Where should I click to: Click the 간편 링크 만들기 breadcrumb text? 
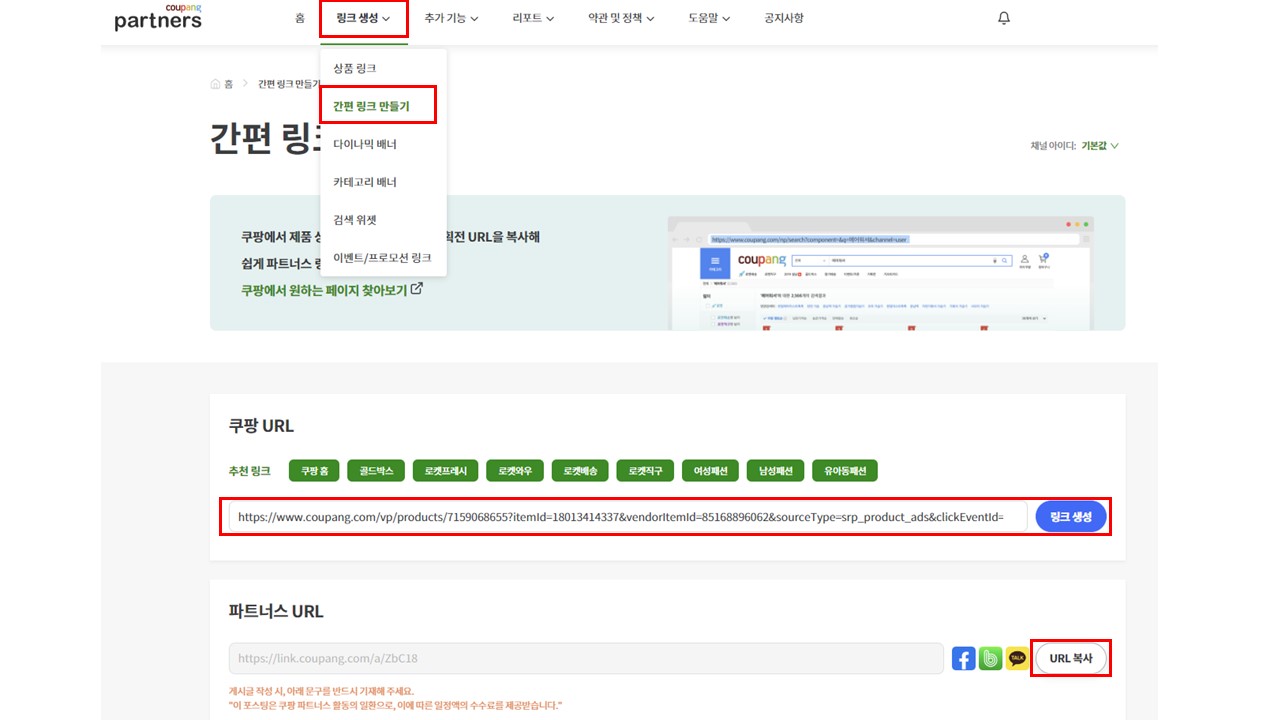(x=289, y=84)
